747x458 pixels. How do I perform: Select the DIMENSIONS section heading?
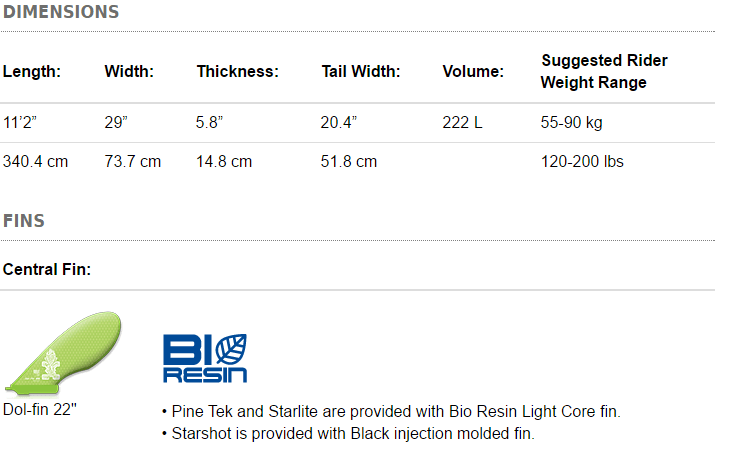tap(61, 12)
